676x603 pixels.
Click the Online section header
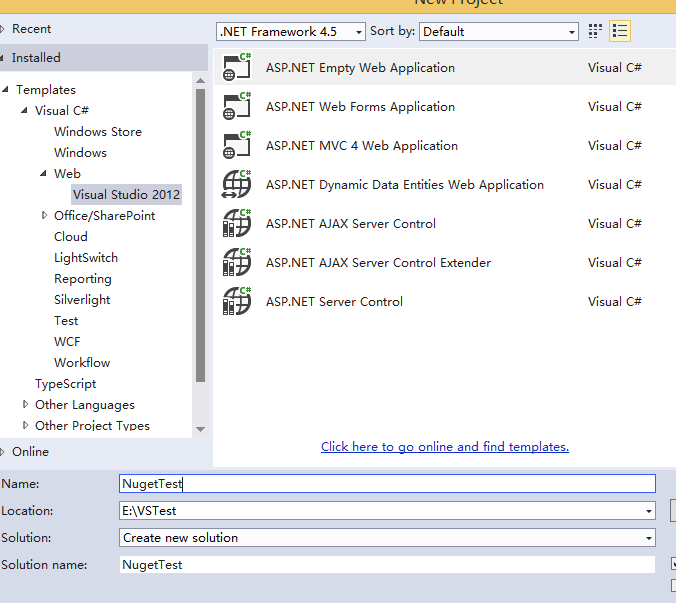point(30,452)
